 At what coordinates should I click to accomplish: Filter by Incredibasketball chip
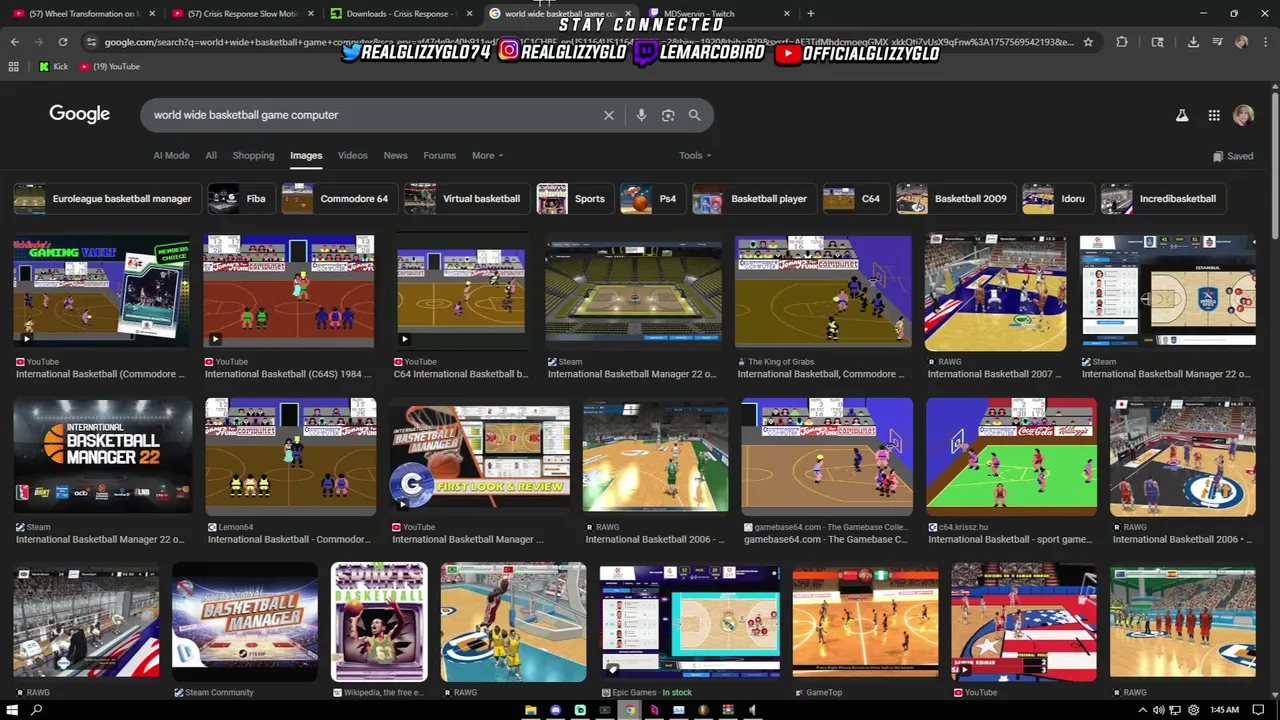(x=1162, y=198)
